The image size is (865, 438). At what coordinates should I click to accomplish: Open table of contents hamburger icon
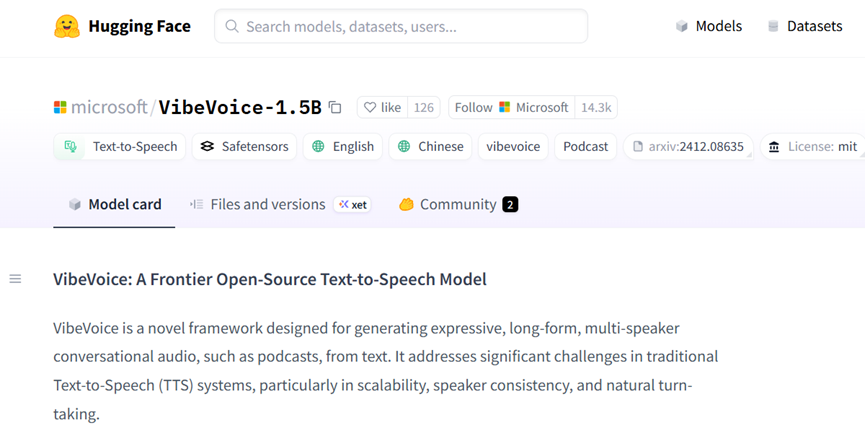tap(15, 279)
